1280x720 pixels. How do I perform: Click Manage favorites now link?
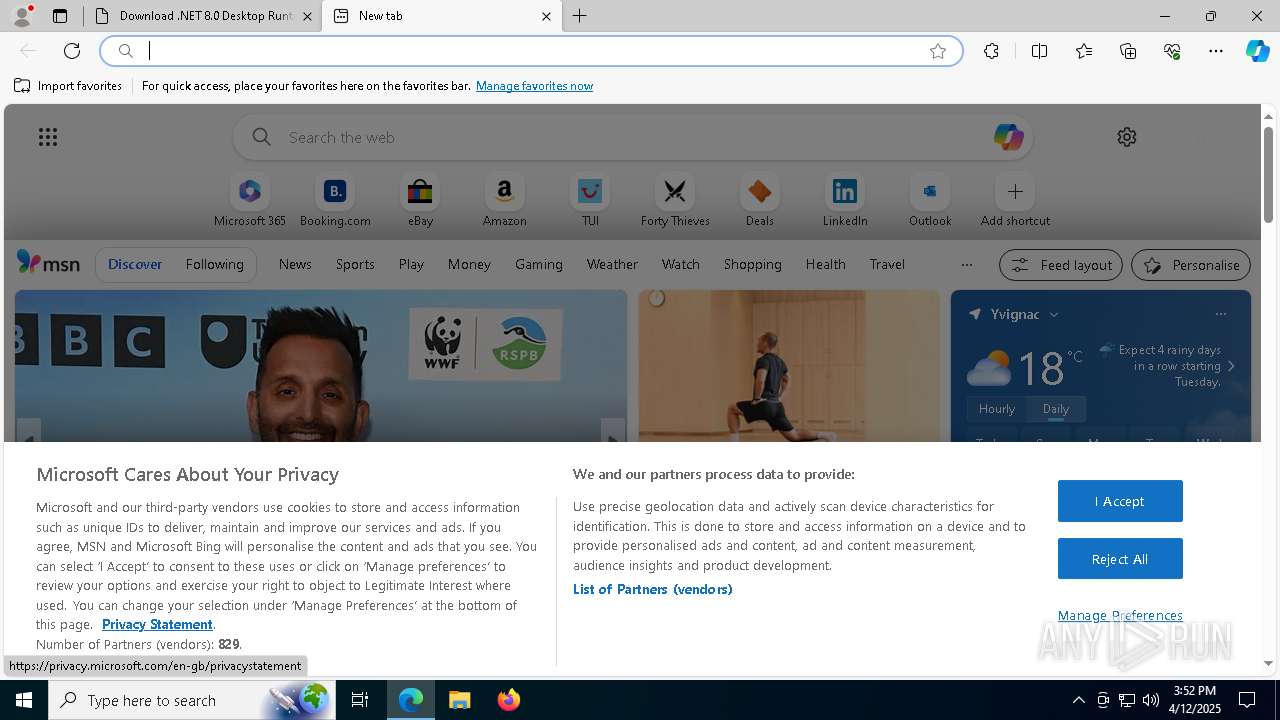(x=534, y=86)
